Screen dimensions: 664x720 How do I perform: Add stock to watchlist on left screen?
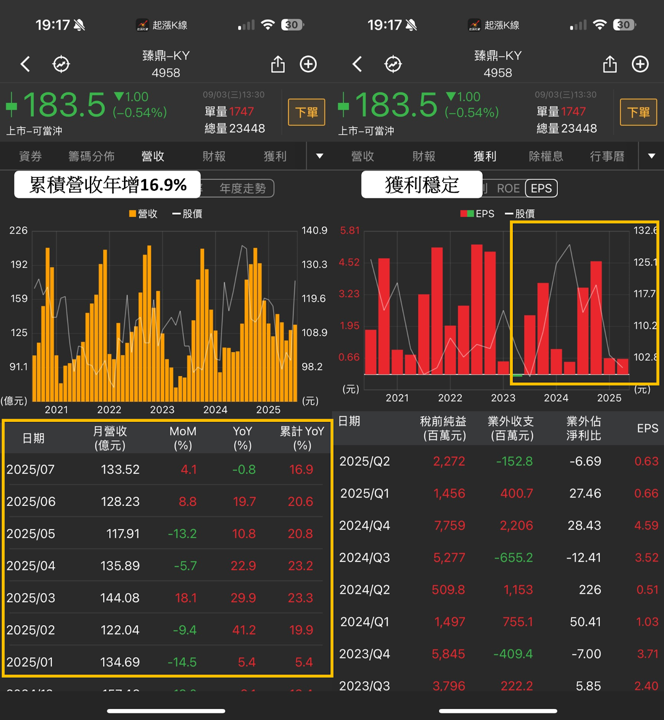(x=308, y=64)
